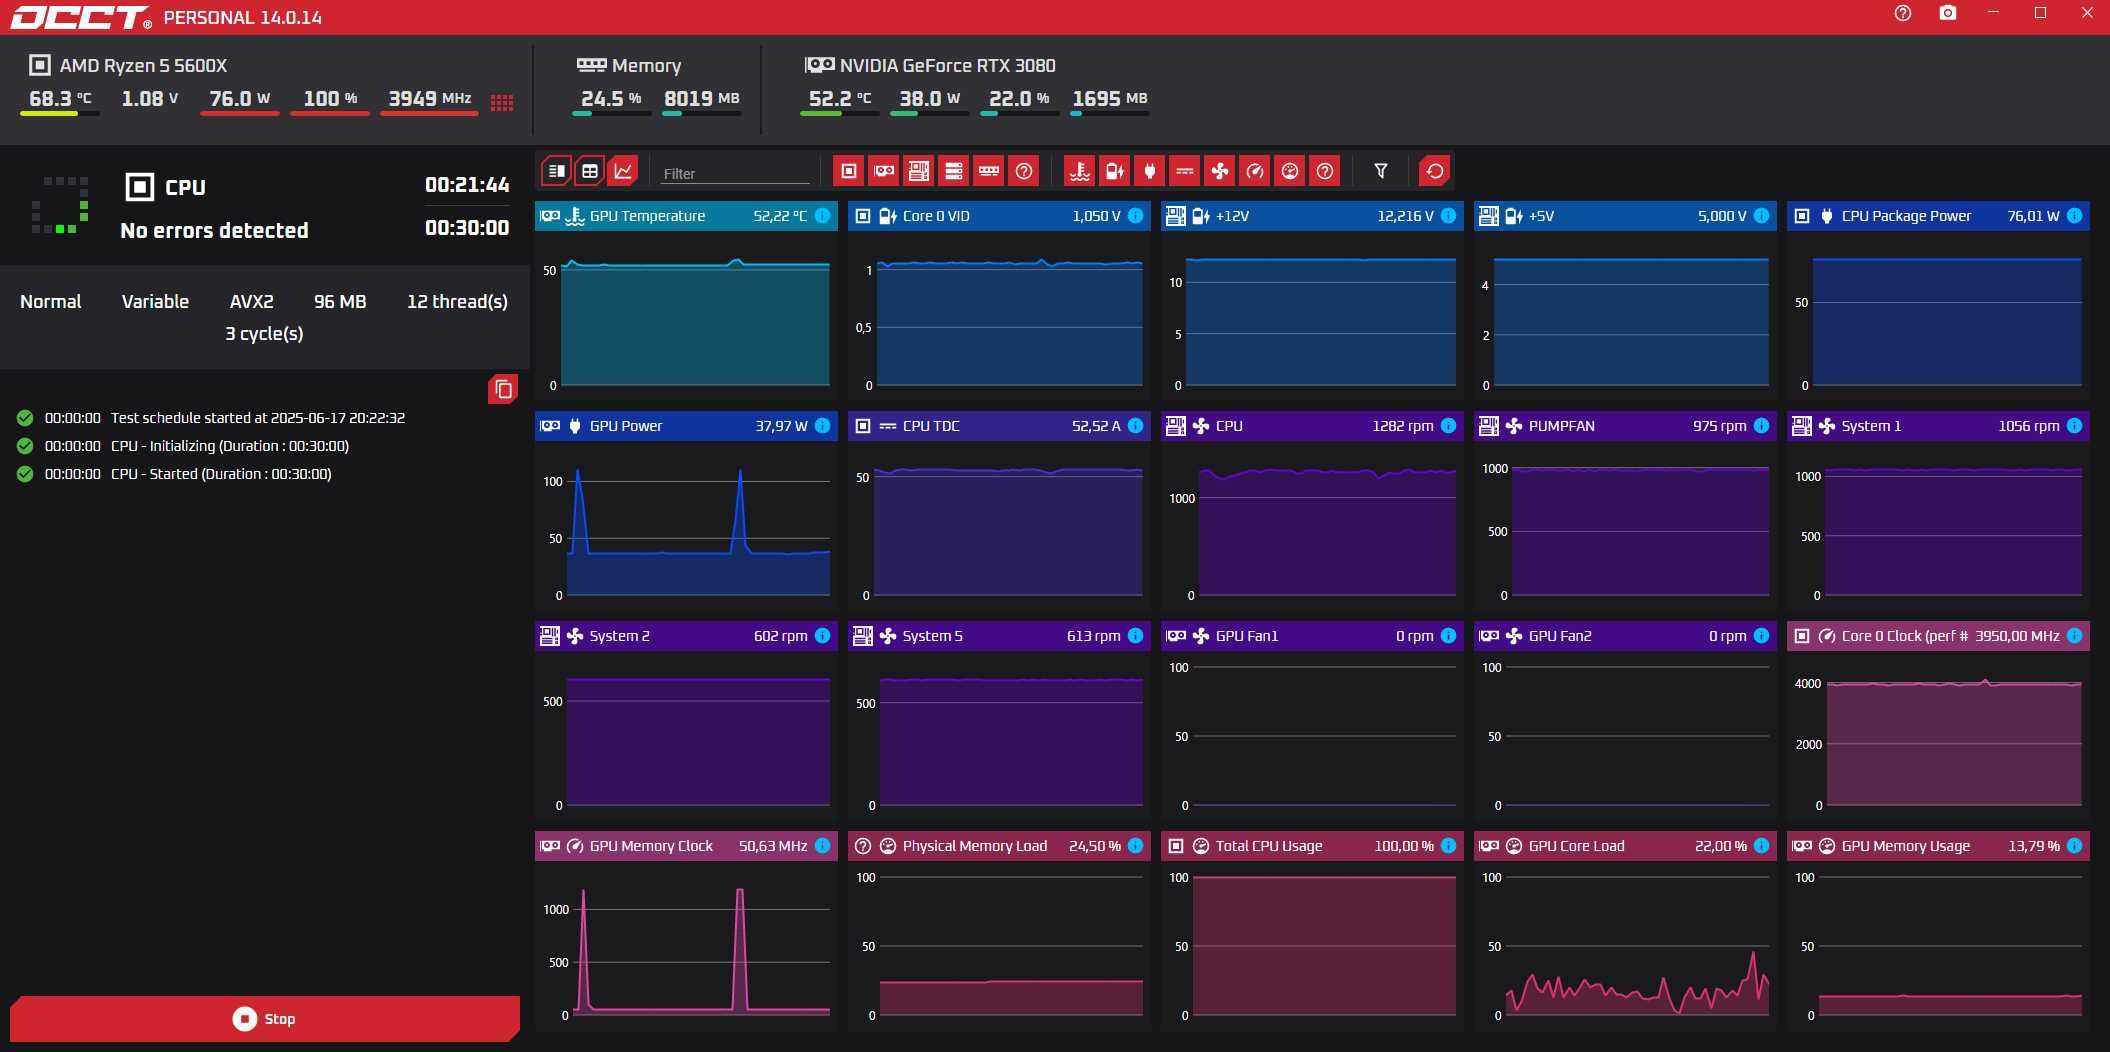This screenshot has height=1052, width=2110.
Task: Click the Variable load type label
Action: [x=155, y=301]
